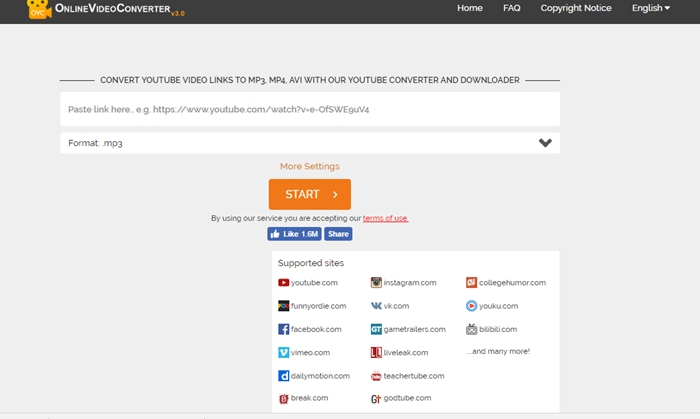Click the 'Supported sites' heading
Viewport: 700px width, 419px height.
[x=311, y=263]
